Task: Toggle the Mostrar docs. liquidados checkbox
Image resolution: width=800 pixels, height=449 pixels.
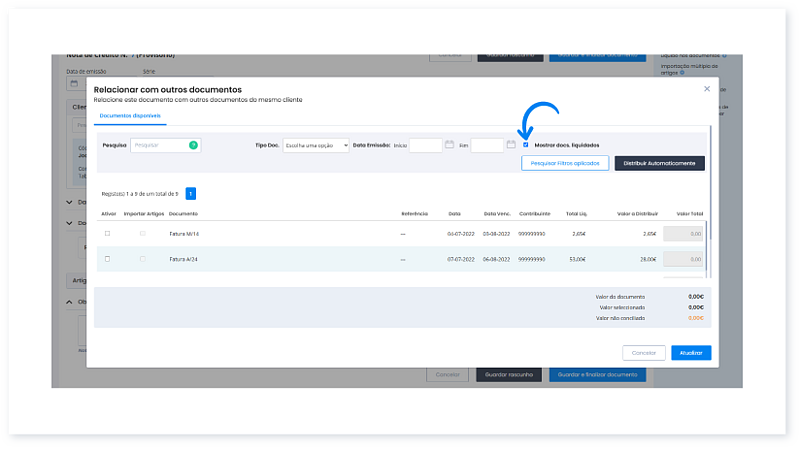Action: 526,145
